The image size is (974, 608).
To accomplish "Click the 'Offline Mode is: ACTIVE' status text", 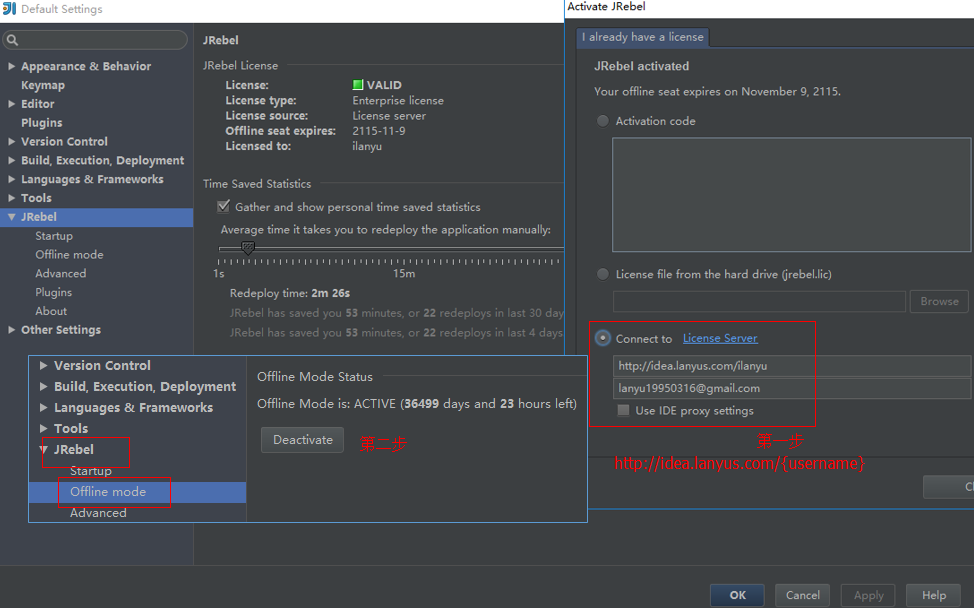I will click(x=417, y=404).
